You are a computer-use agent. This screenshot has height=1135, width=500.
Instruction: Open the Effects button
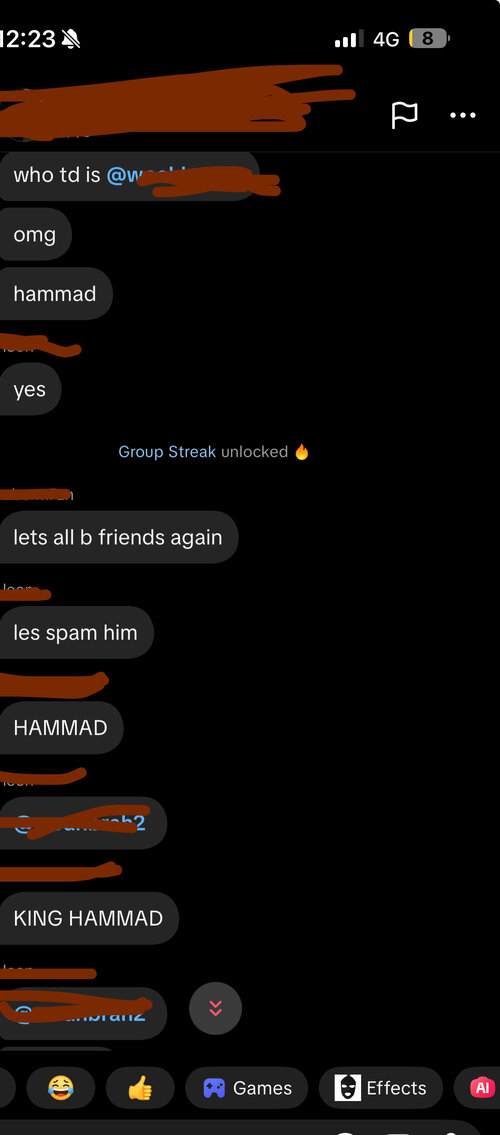[x=381, y=1088]
